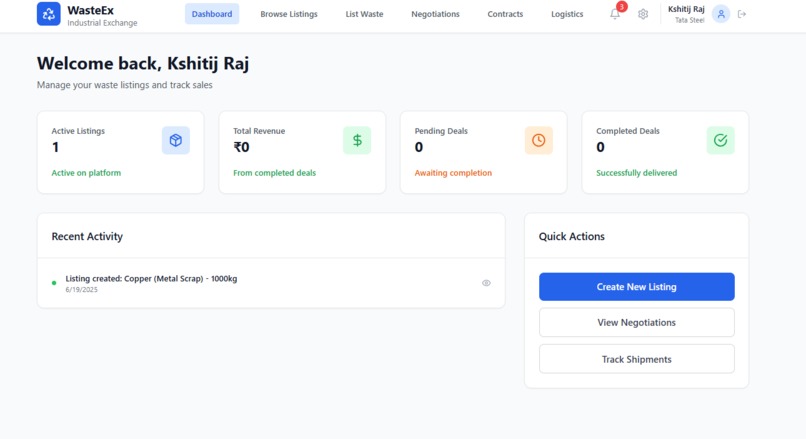Viewport: 806px width, 439px height.
Task: Click the Active Listings box icon
Action: pyautogui.click(x=176, y=140)
